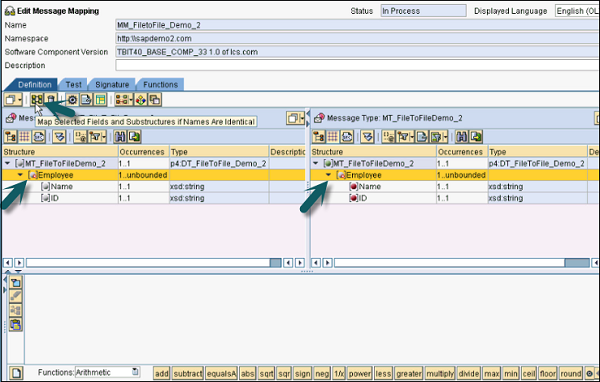
Task: Open window layout dropdown at main toolbar start
Action: 13,100
